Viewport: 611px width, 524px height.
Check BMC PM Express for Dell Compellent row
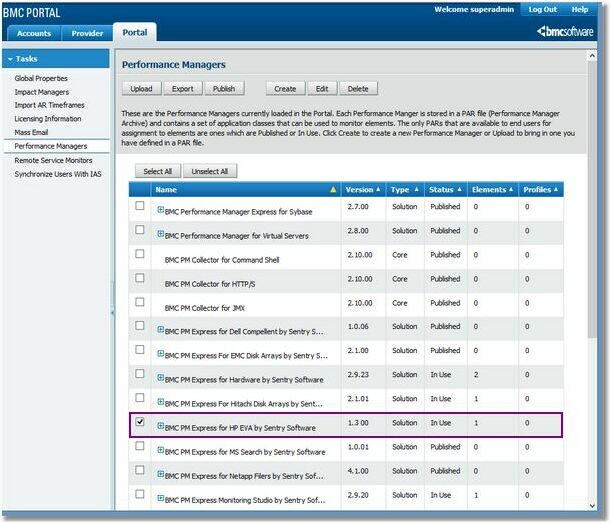point(140,326)
